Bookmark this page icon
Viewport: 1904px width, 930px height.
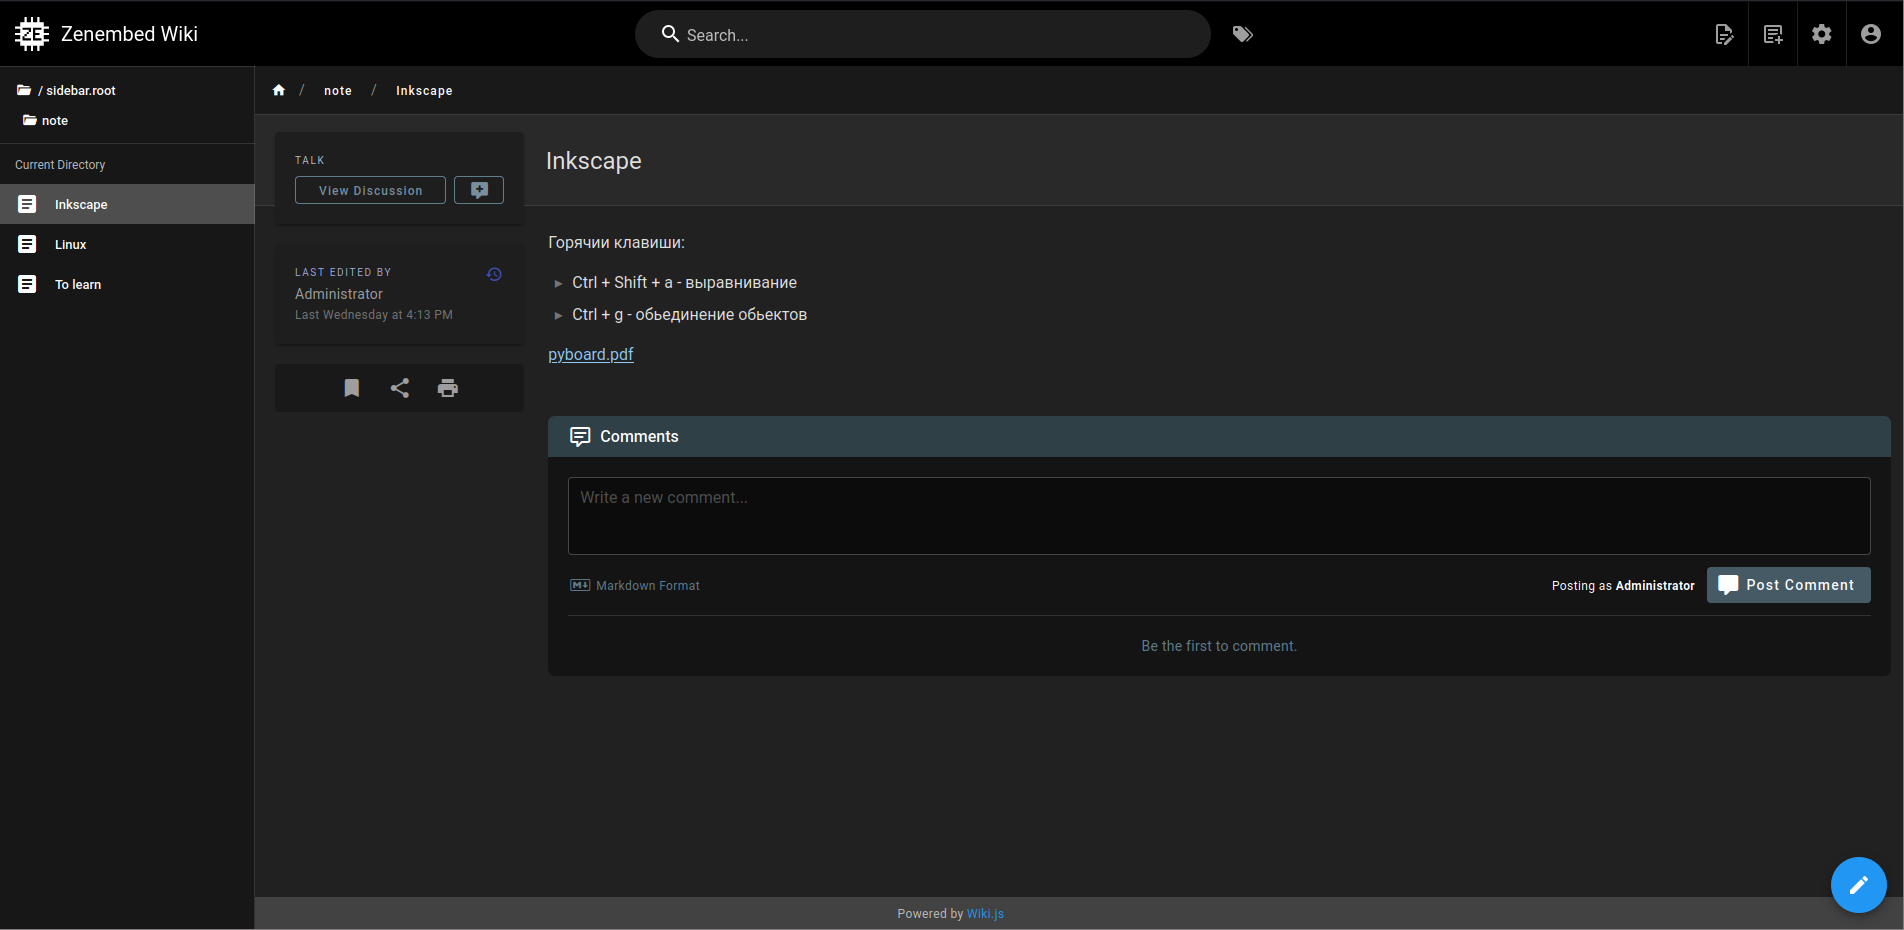pyautogui.click(x=352, y=388)
